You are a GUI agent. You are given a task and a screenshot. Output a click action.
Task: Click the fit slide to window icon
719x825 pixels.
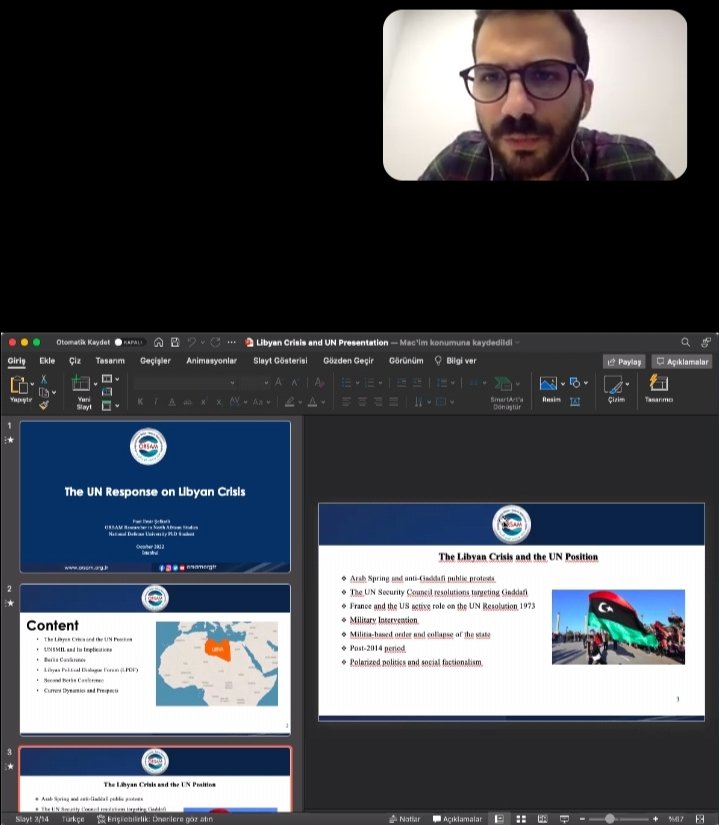(700, 819)
